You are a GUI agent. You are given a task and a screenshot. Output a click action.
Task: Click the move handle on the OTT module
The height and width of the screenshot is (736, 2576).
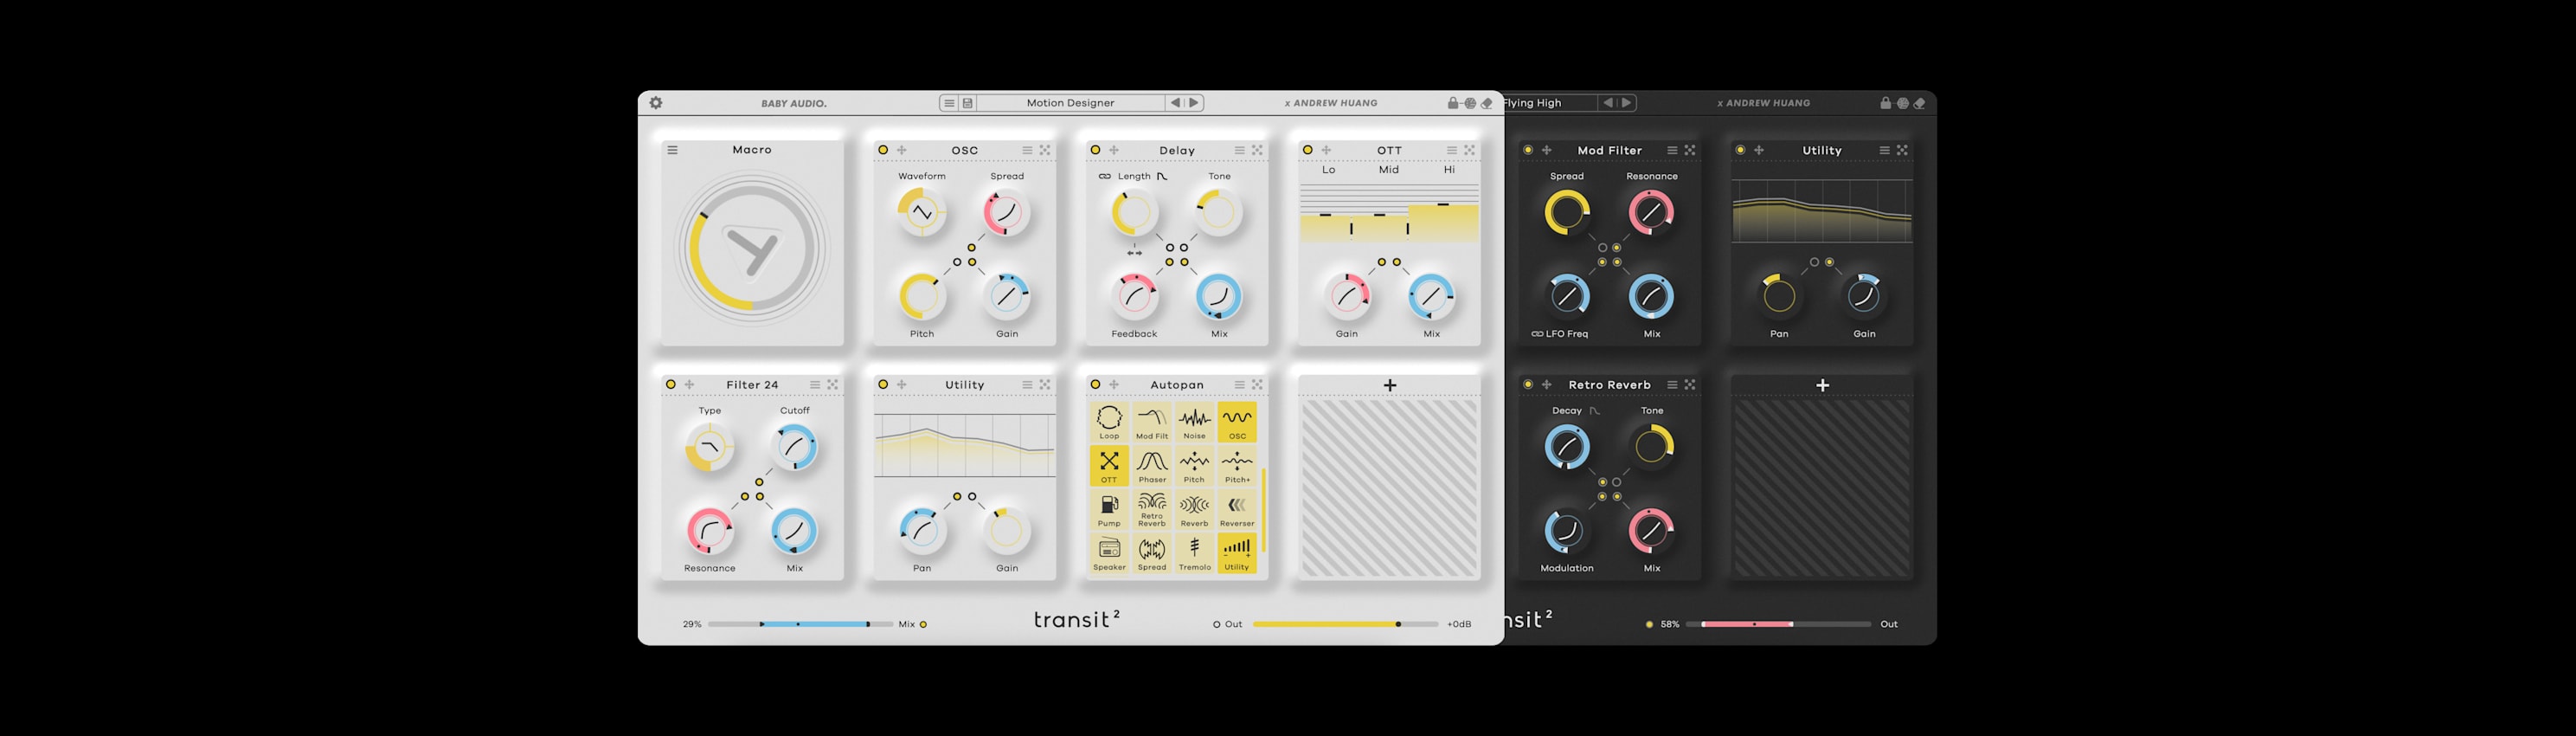coord(1326,150)
